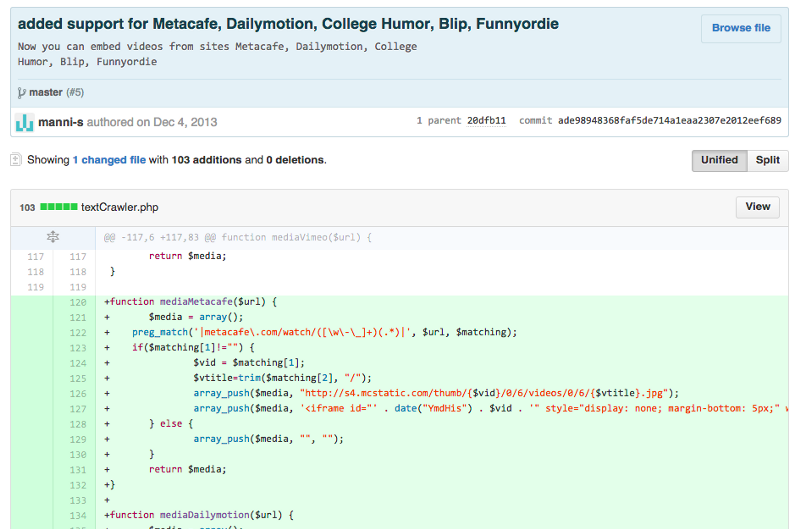
Task: Click the hunk header @@ -117,6 +117,83 @@
Action: pyautogui.click(x=238, y=237)
